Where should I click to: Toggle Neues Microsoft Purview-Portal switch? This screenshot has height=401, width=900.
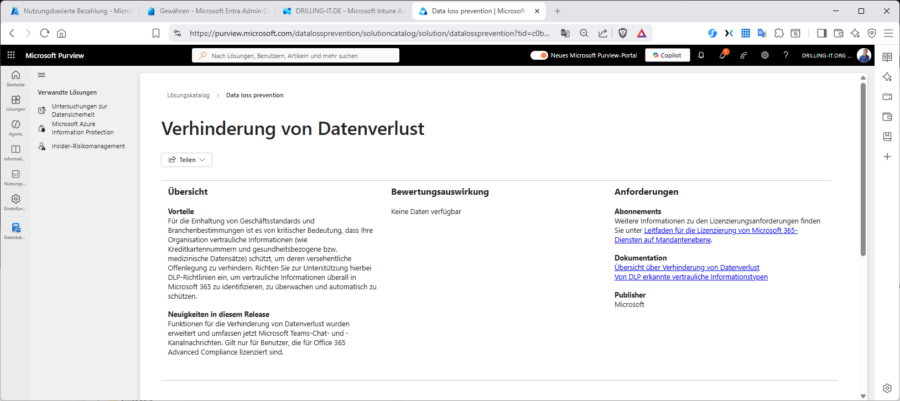point(539,56)
